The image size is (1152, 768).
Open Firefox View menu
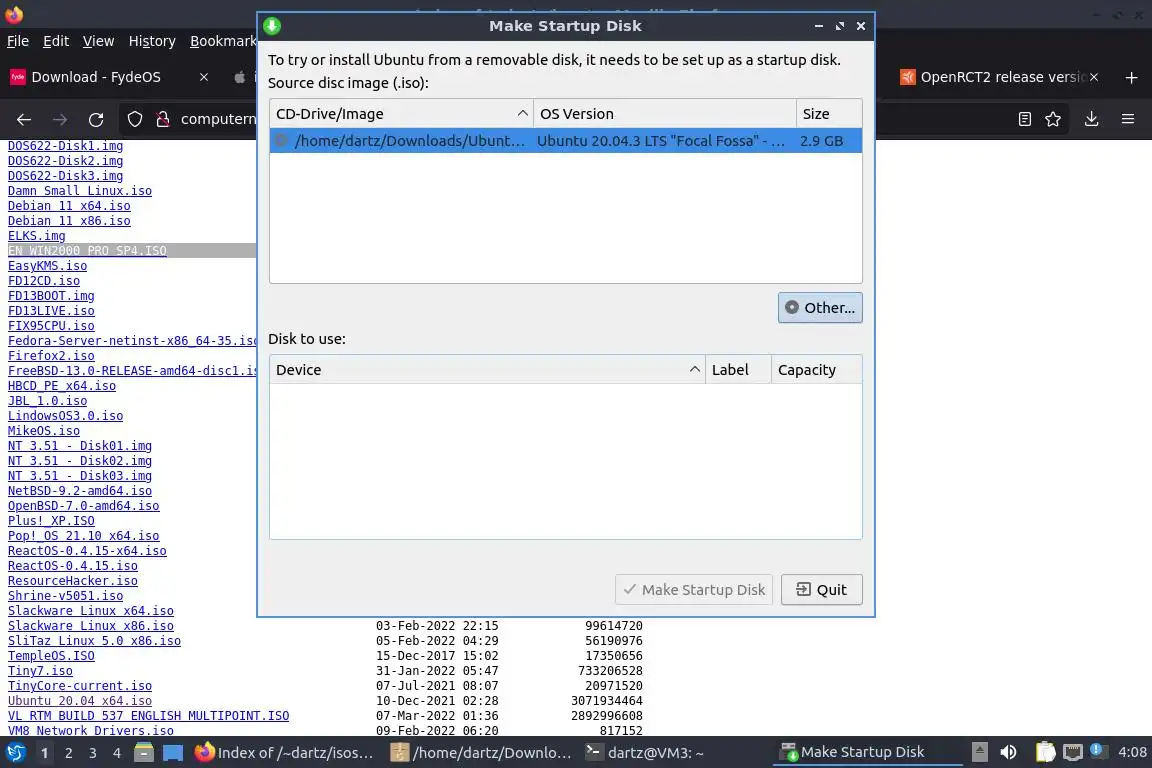98,41
